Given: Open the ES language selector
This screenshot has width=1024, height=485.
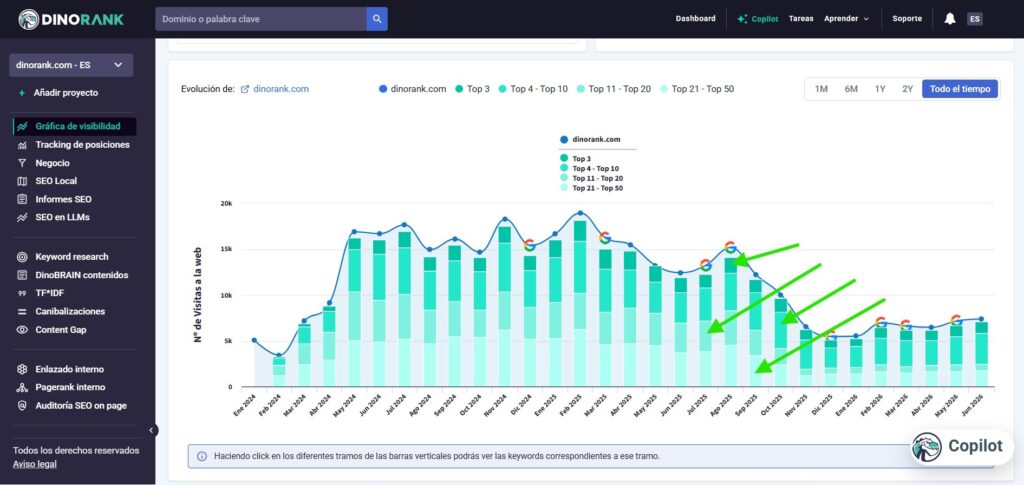Looking at the screenshot, I should (x=974, y=19).
